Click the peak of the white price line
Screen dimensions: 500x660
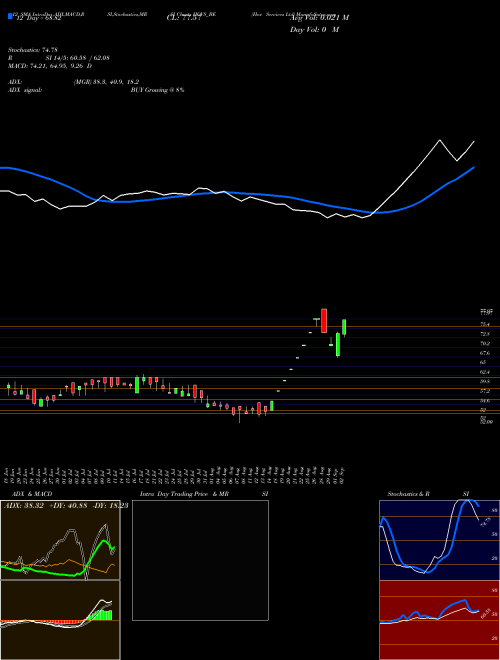coord(440,140)
